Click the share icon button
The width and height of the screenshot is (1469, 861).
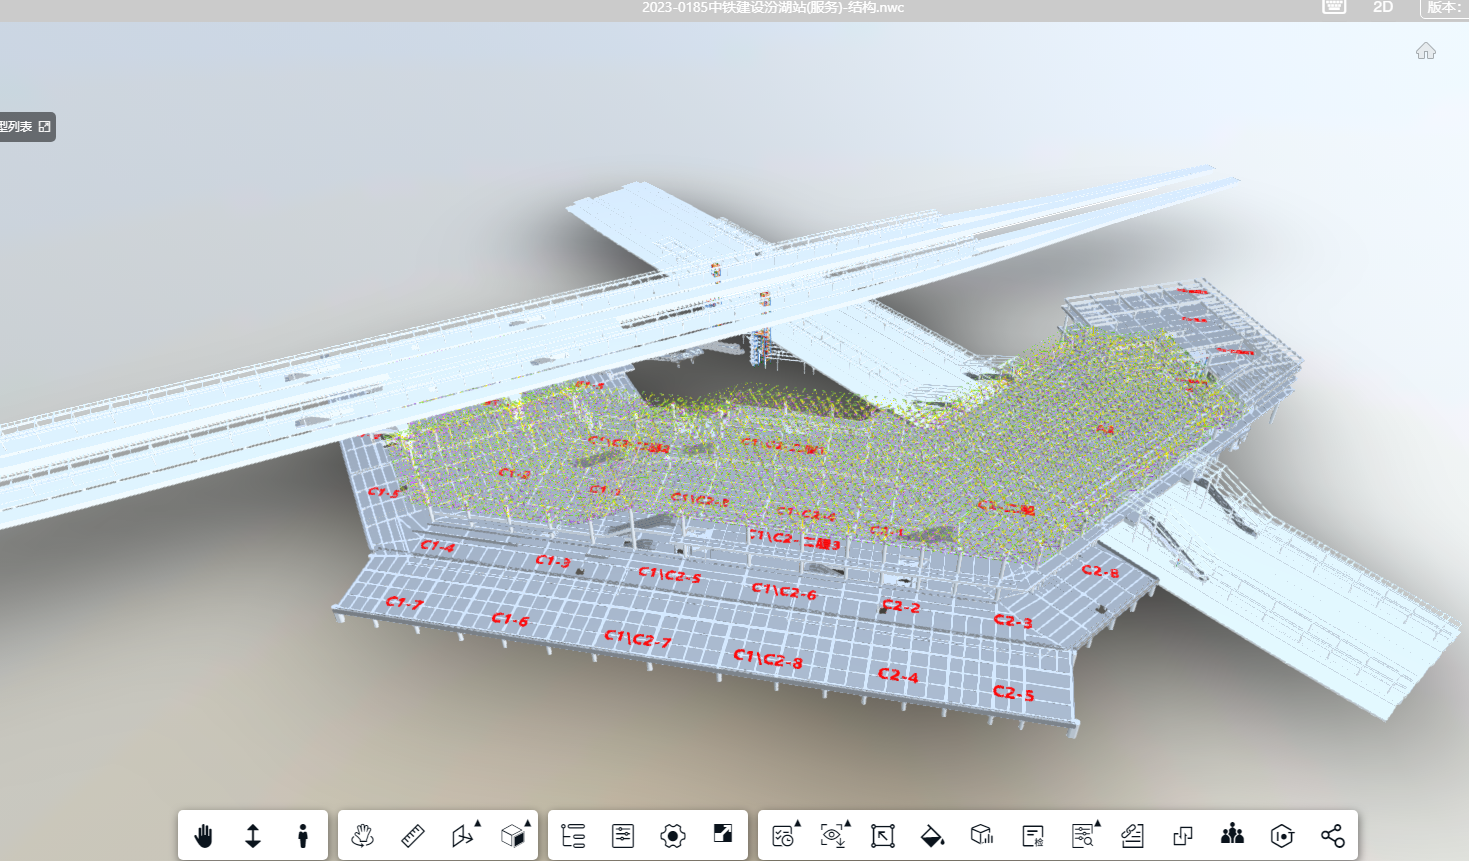tap(1332, 836)
